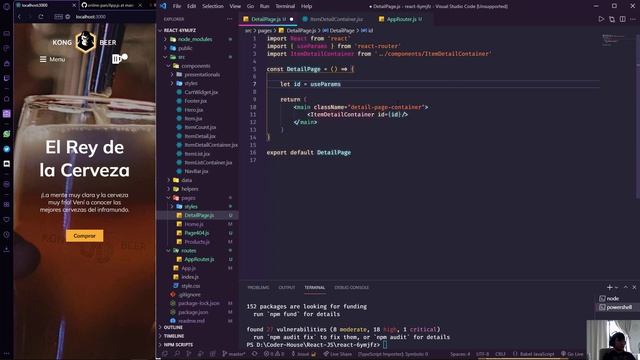Go back in the browser
640x360 pixels.
[19, 16]
